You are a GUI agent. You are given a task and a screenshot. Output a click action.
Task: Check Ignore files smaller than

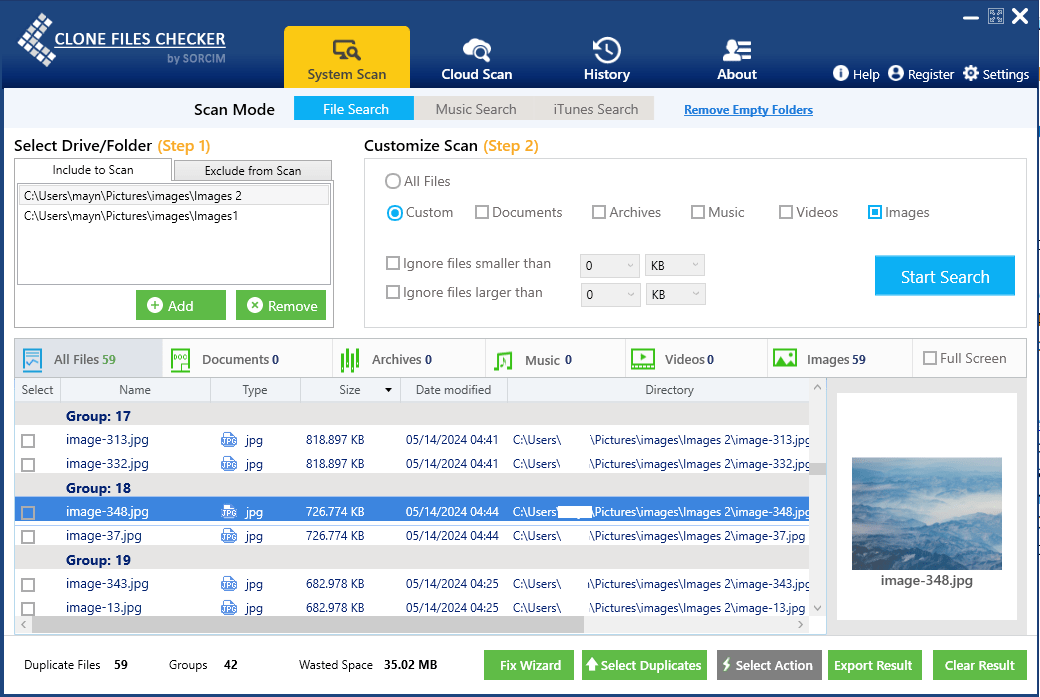(392, 263)
